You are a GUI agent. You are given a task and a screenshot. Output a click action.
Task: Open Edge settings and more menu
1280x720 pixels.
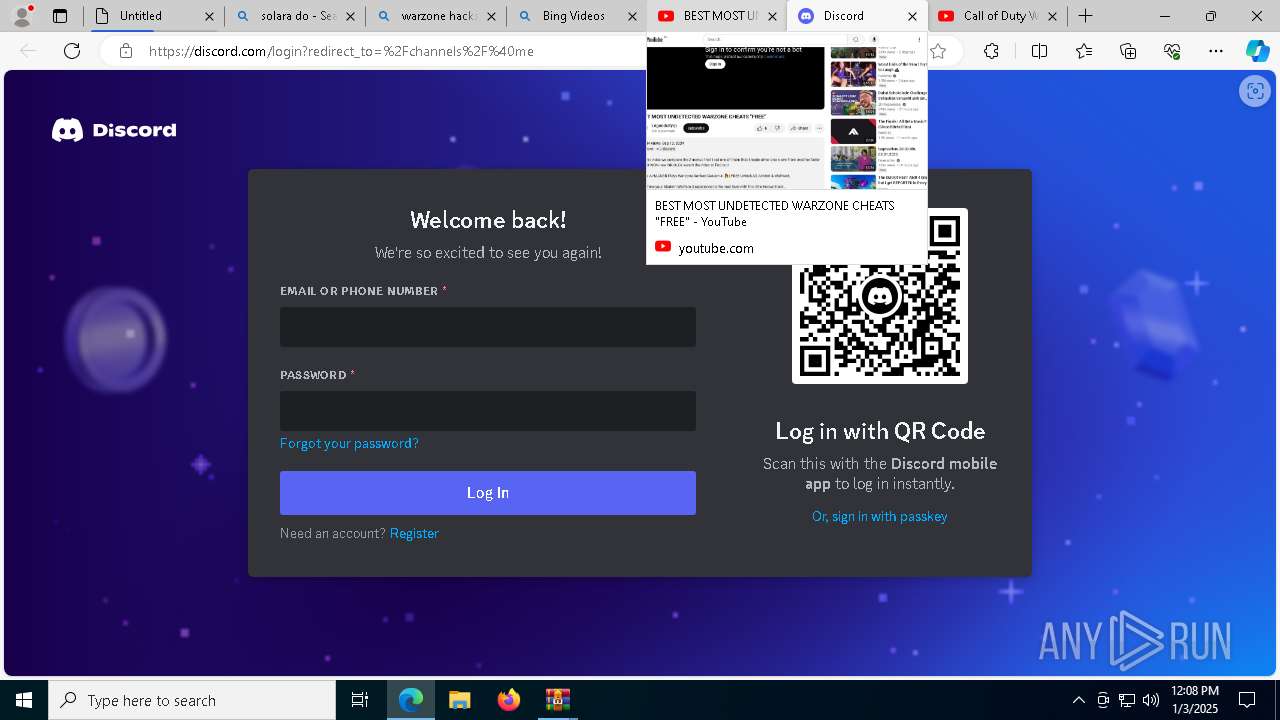click(x=1216, y=51)
